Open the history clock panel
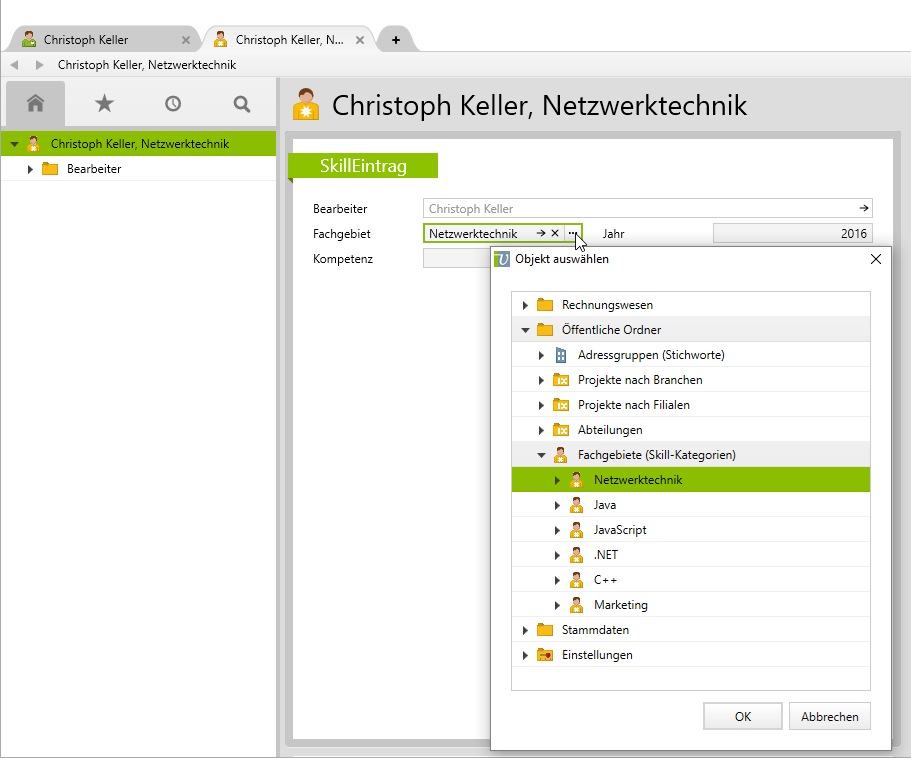Image resolution: width=911 pixels, height=758 pixels. (173, 104)
